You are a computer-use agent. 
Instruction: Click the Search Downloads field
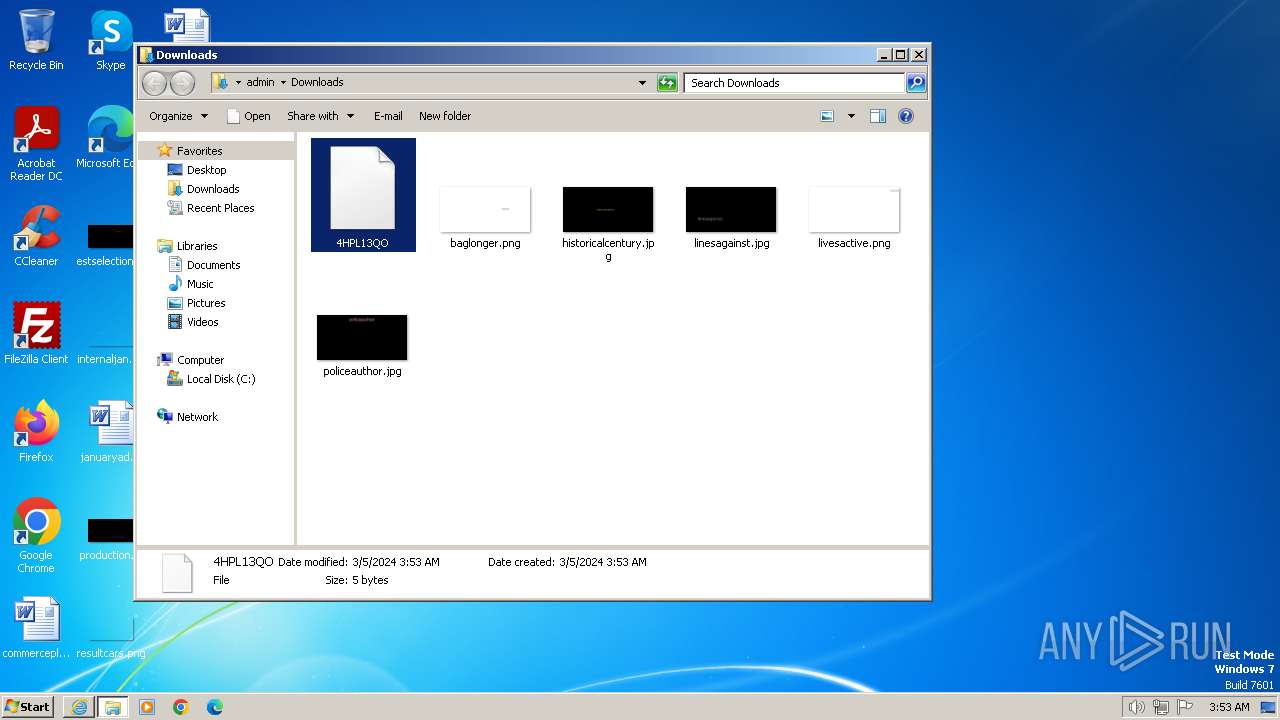[x=795, y=83]
